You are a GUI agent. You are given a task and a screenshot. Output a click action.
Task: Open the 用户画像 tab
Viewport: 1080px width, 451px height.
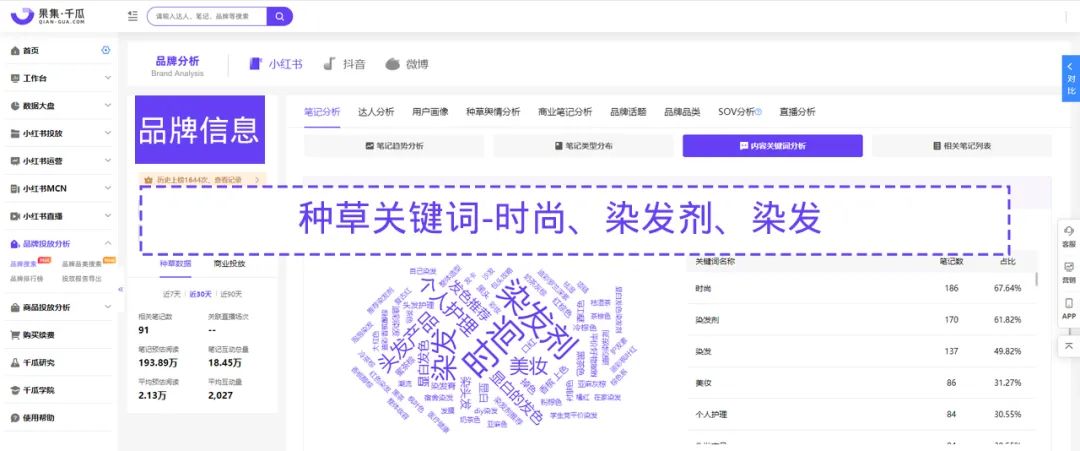[430, 112]
